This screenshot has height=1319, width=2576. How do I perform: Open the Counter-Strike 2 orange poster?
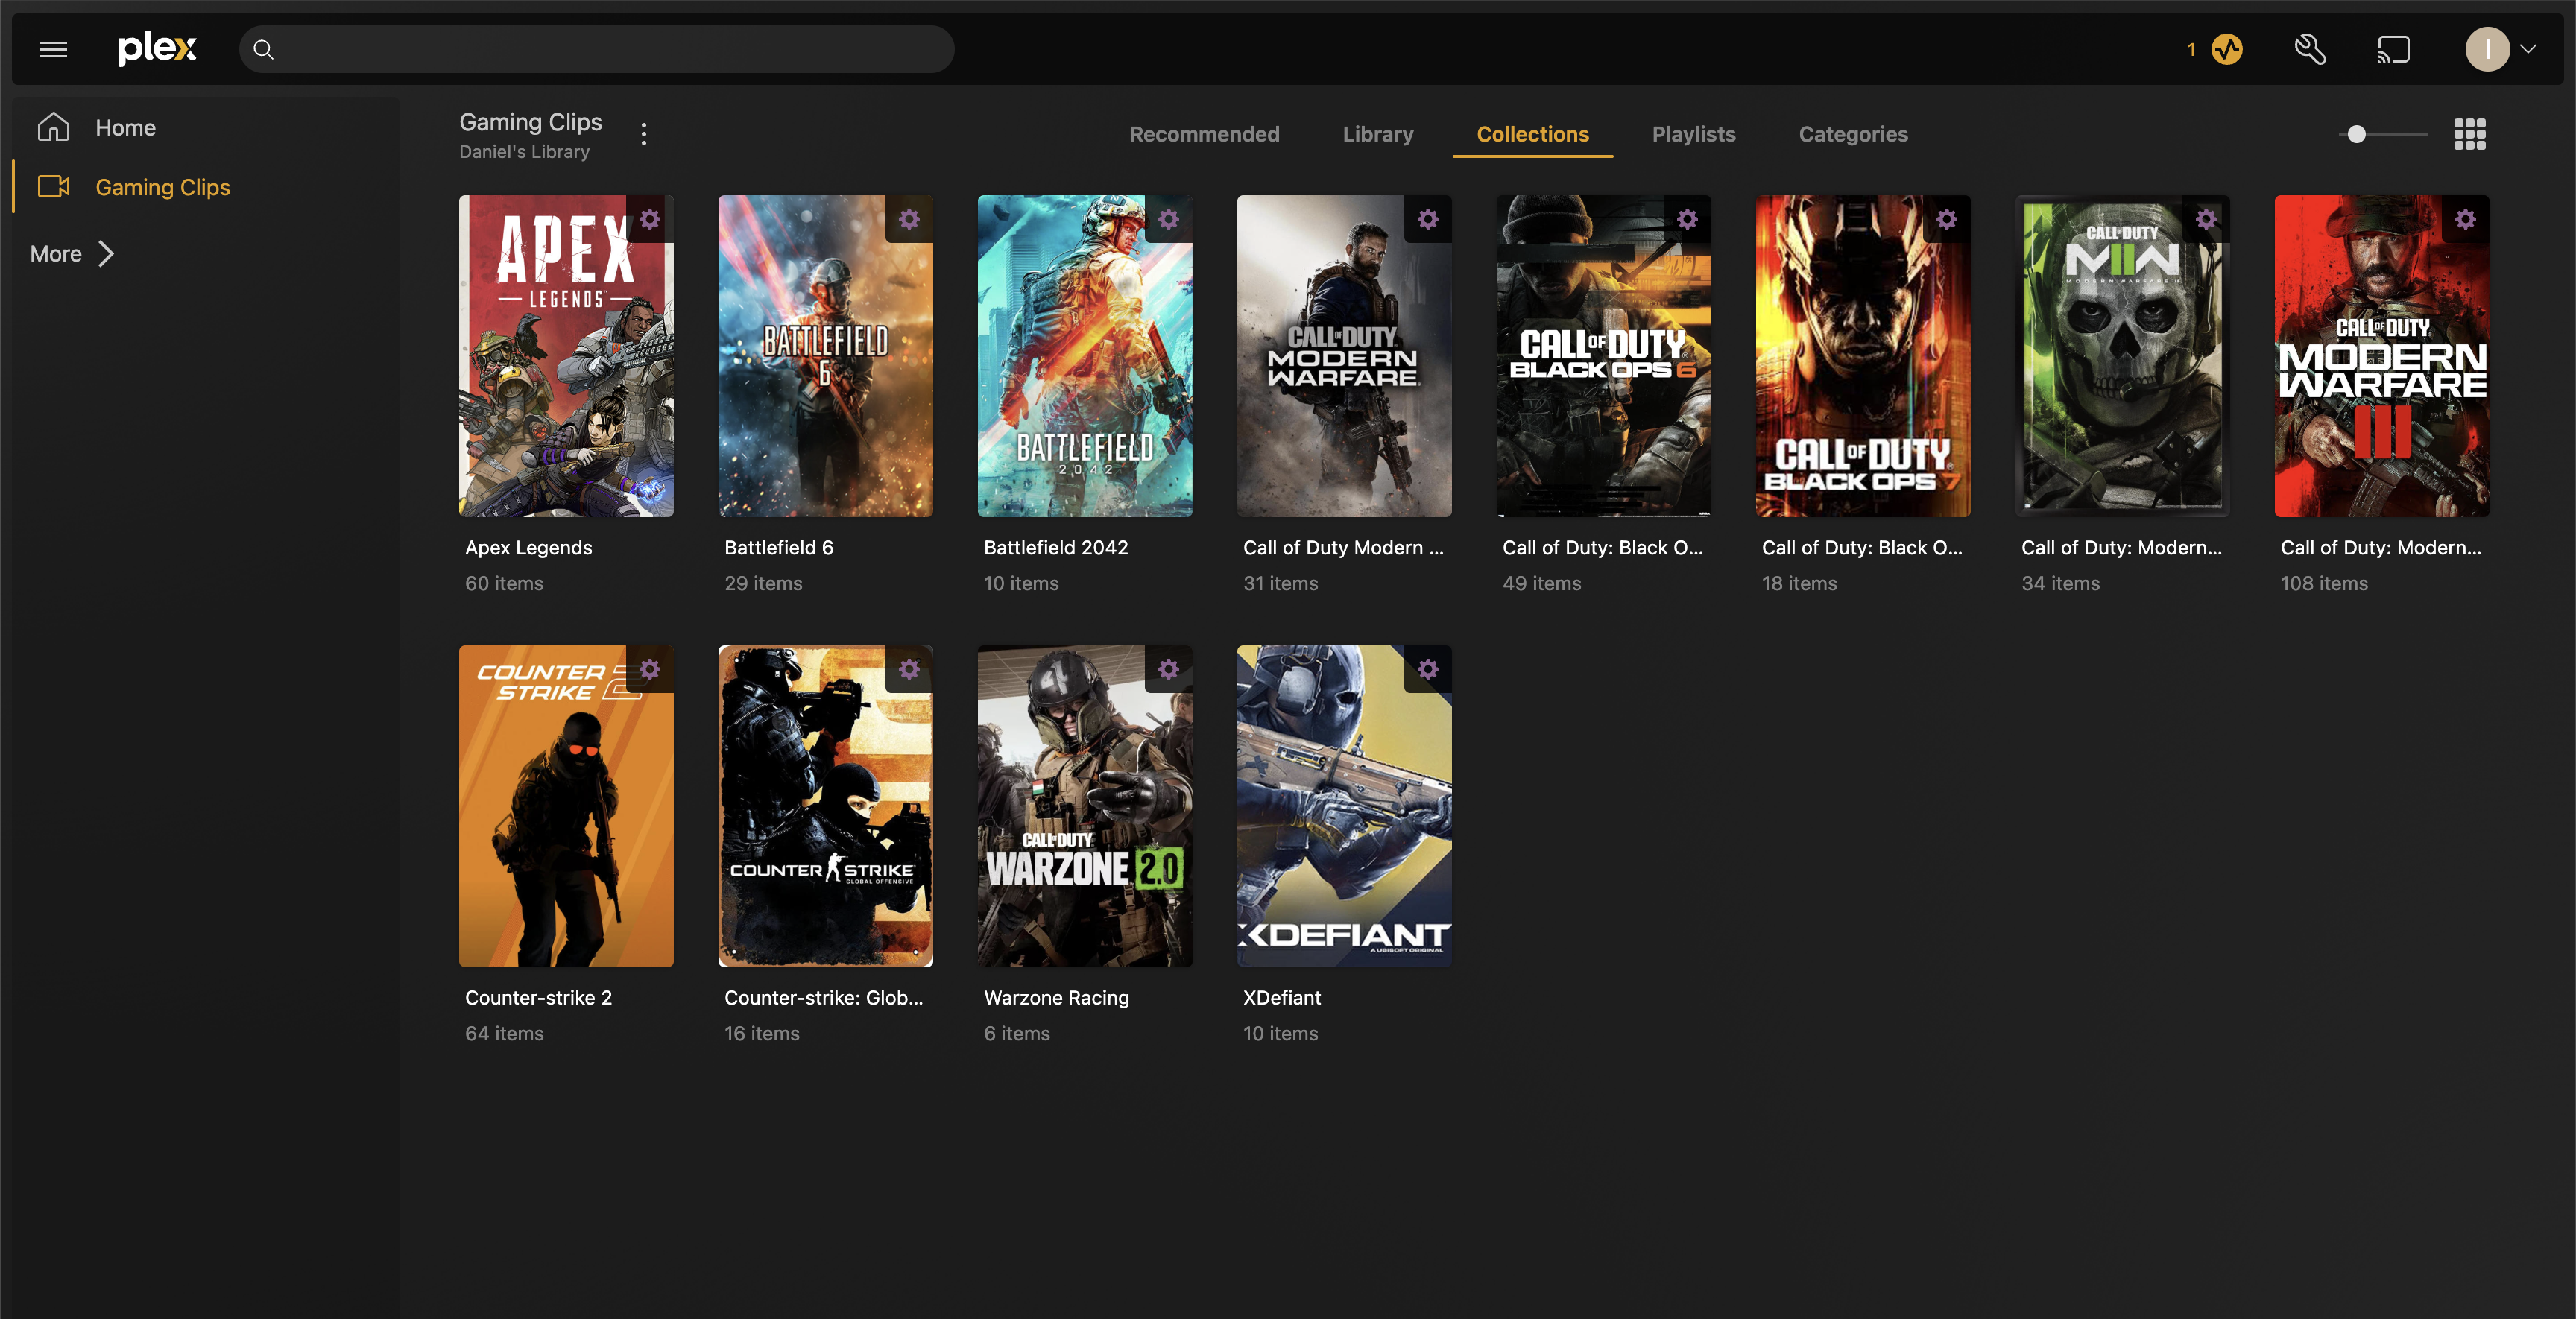(x=566, y=806)
